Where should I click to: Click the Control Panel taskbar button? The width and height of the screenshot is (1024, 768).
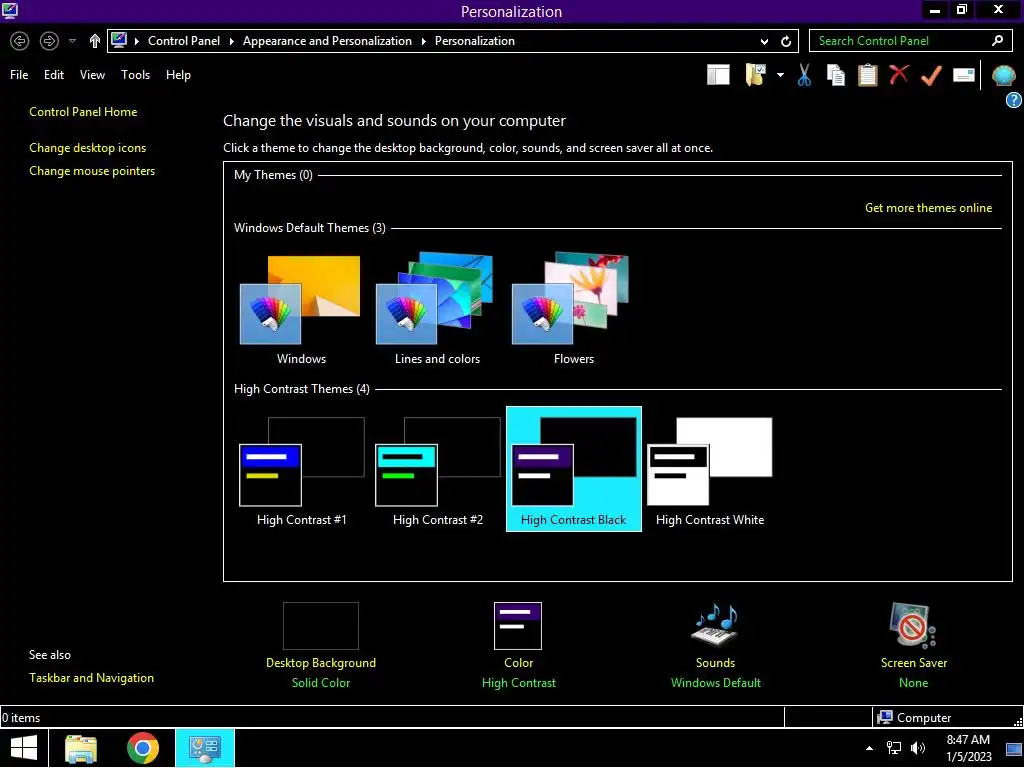[x=204, y=748]
